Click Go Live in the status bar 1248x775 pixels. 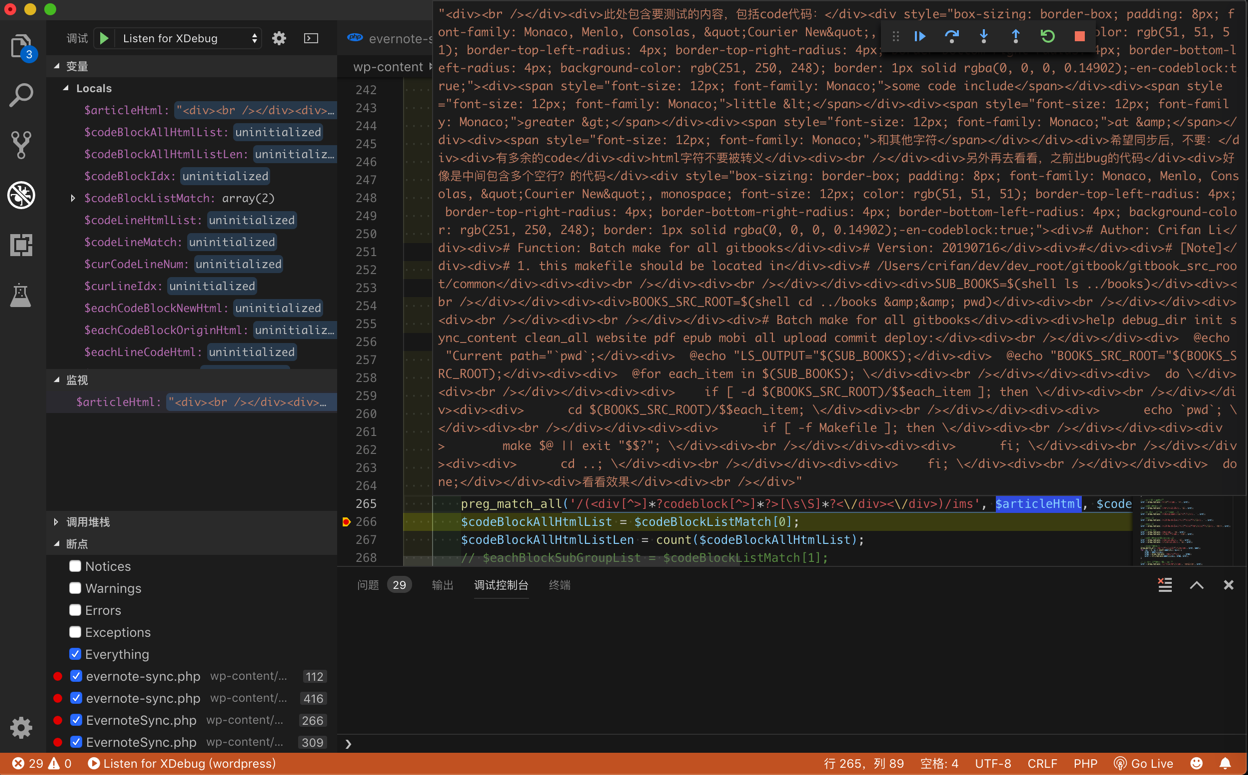tap(1143, 763)
